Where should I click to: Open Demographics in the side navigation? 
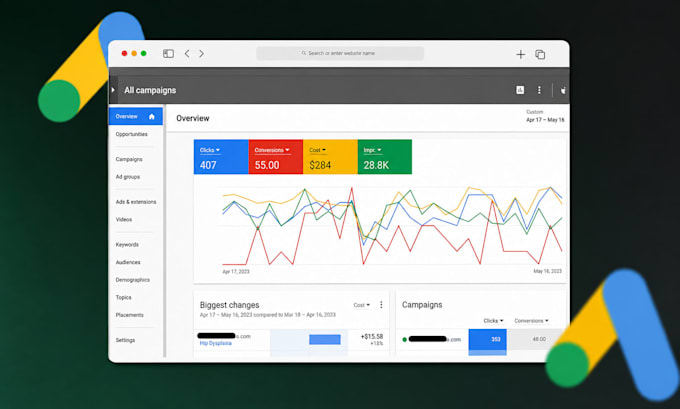coord(133,280)
